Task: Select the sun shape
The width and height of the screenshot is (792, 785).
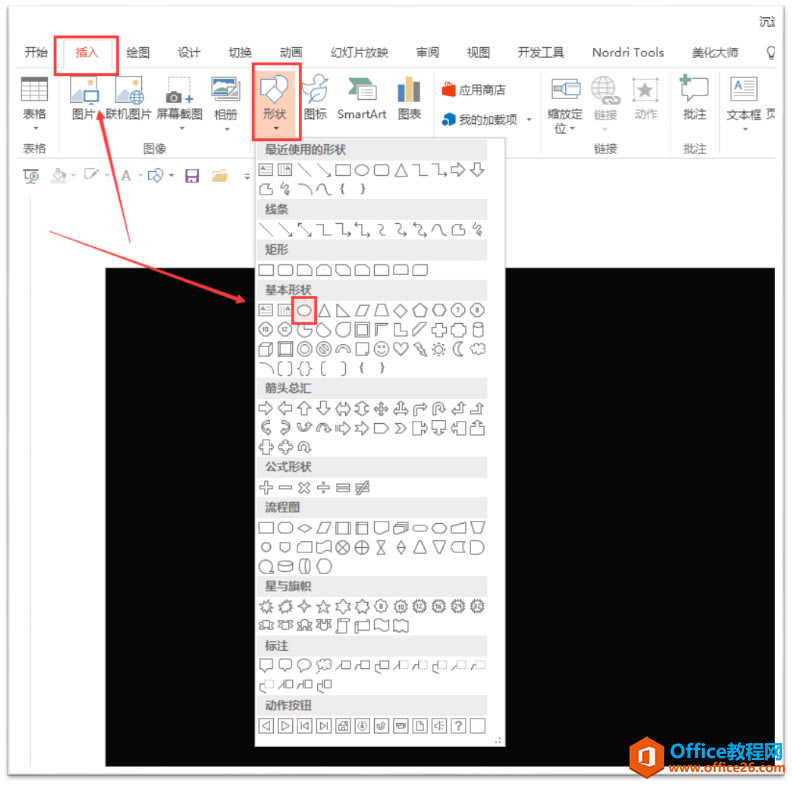Action: (x=439, y=349)
